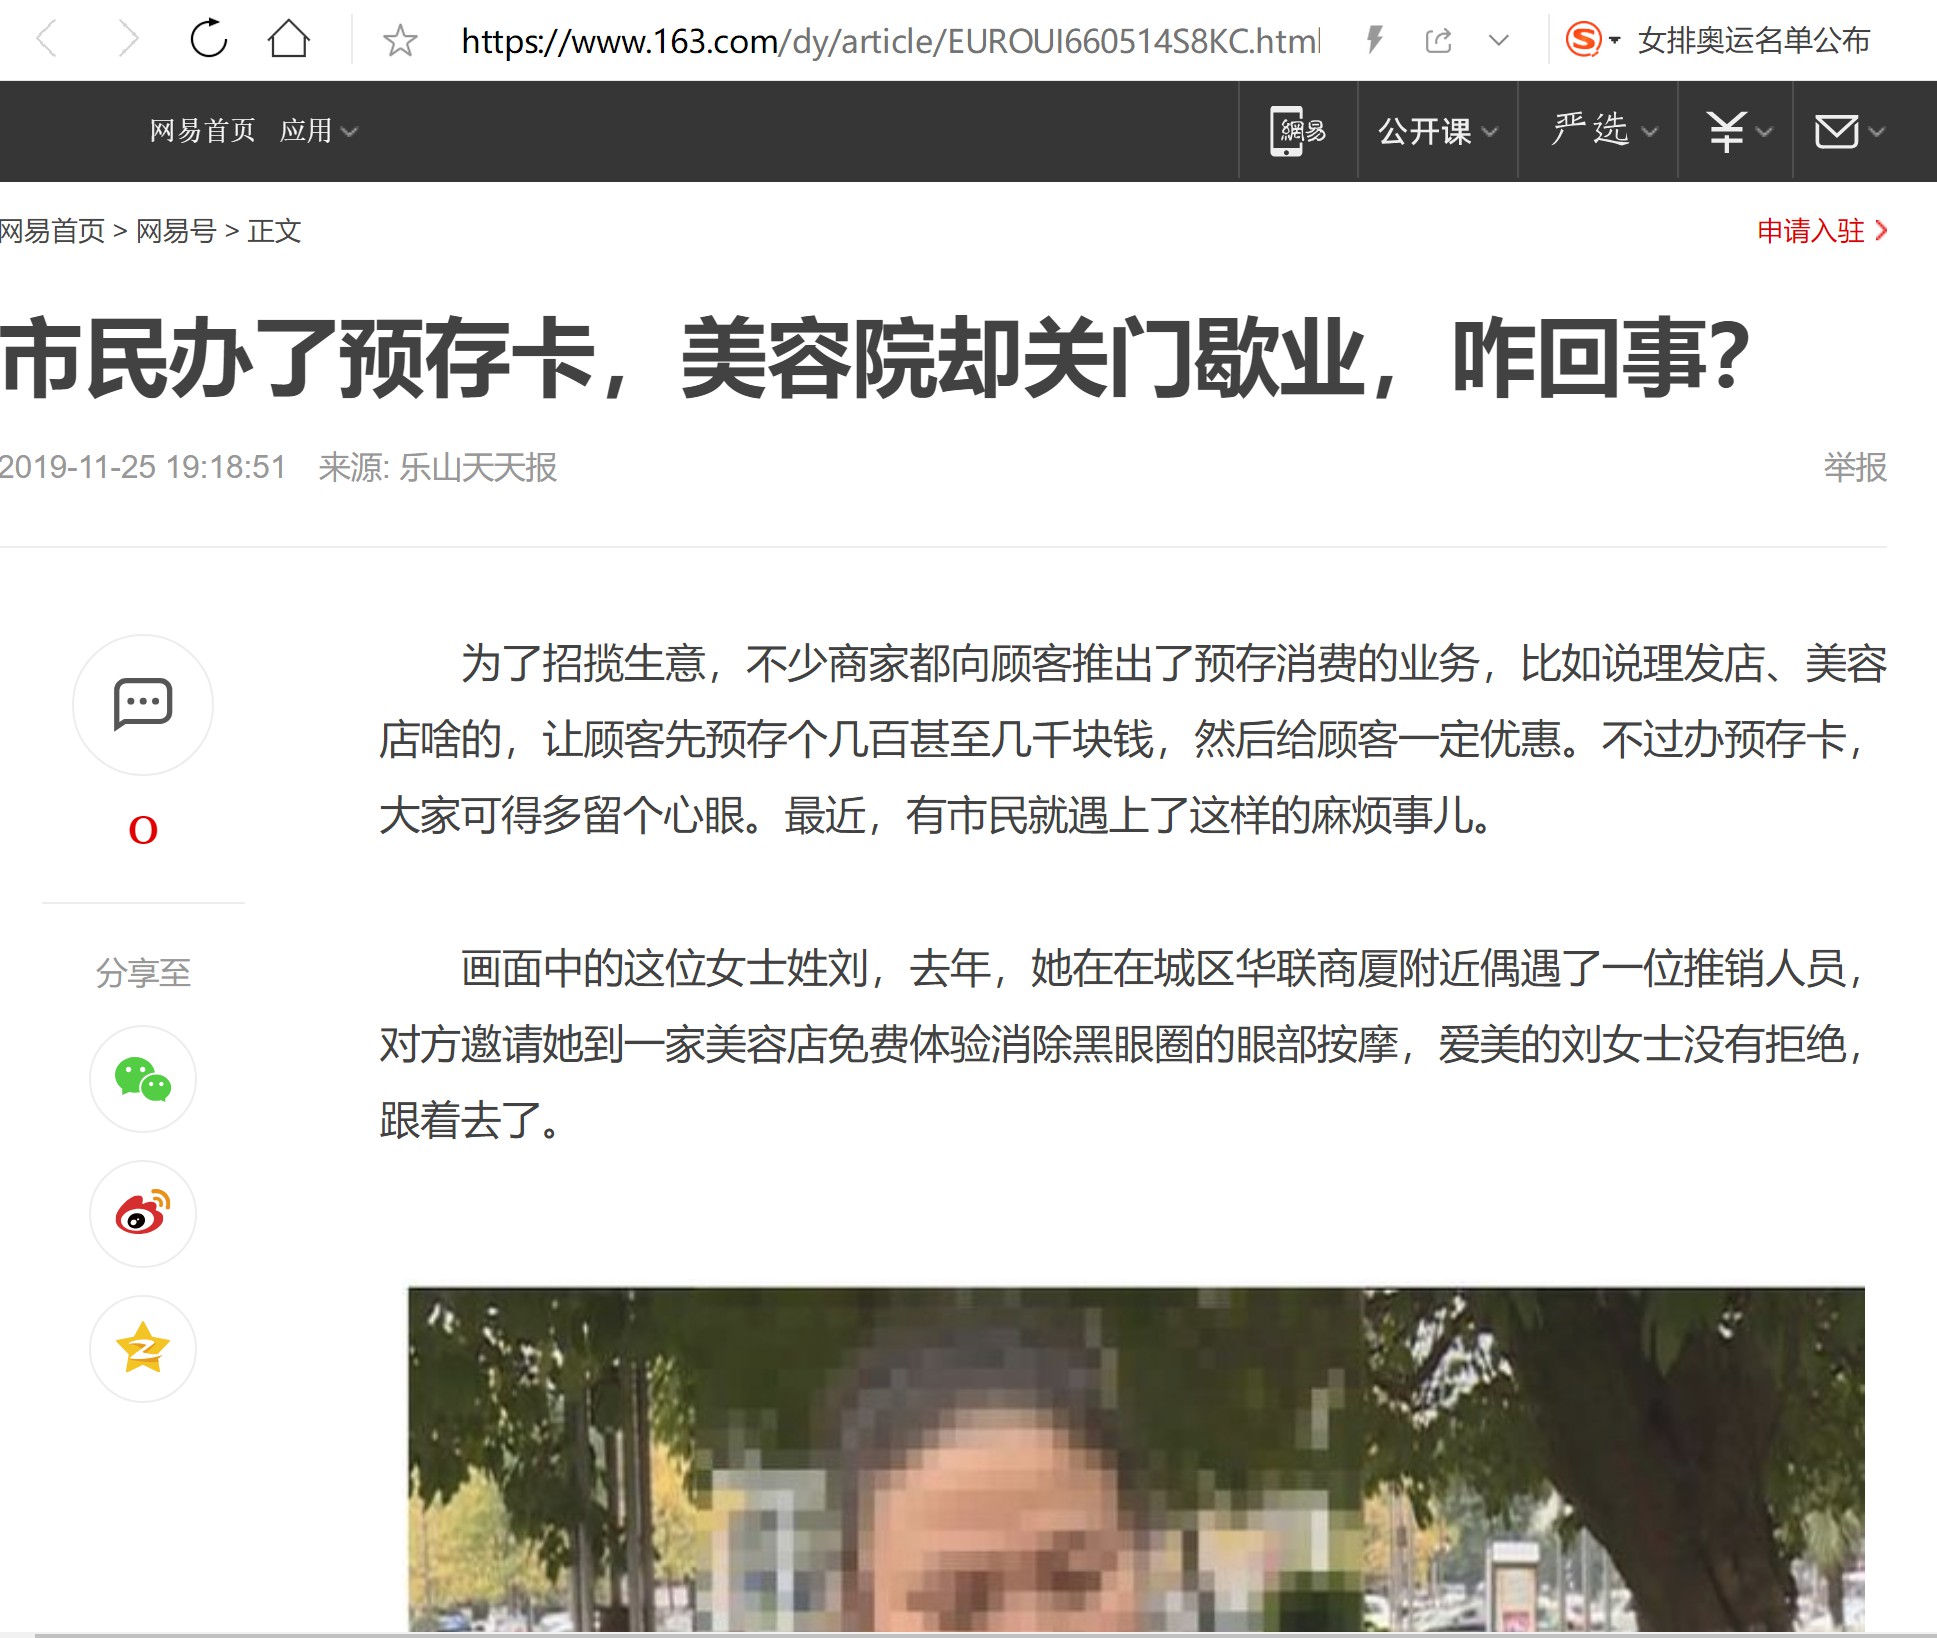Image resolution: width=1937 pixels, height=1638 pixels.
Task: Share to Weibo icon
Action: [143, 1214]
